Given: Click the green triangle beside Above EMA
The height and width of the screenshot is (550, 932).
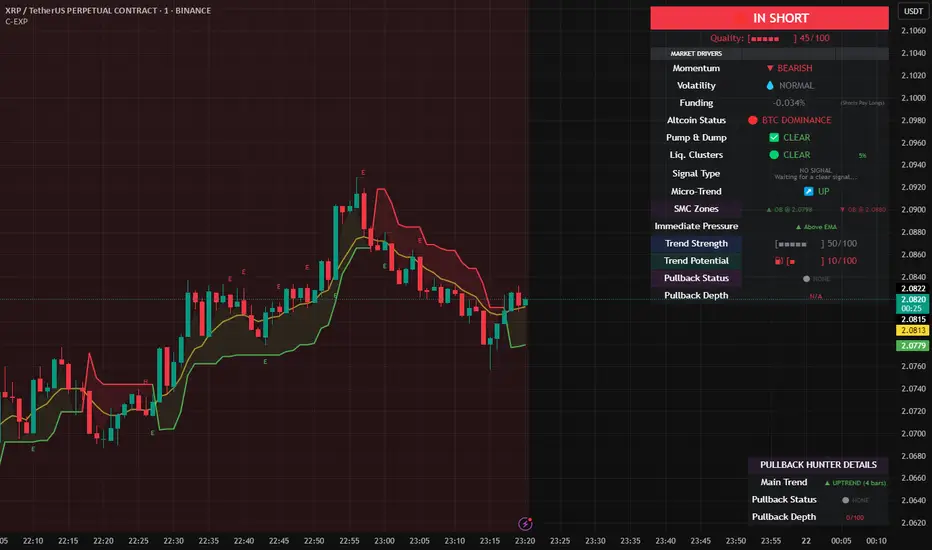Looking at the screenshot, I should [x=798, y=227].
